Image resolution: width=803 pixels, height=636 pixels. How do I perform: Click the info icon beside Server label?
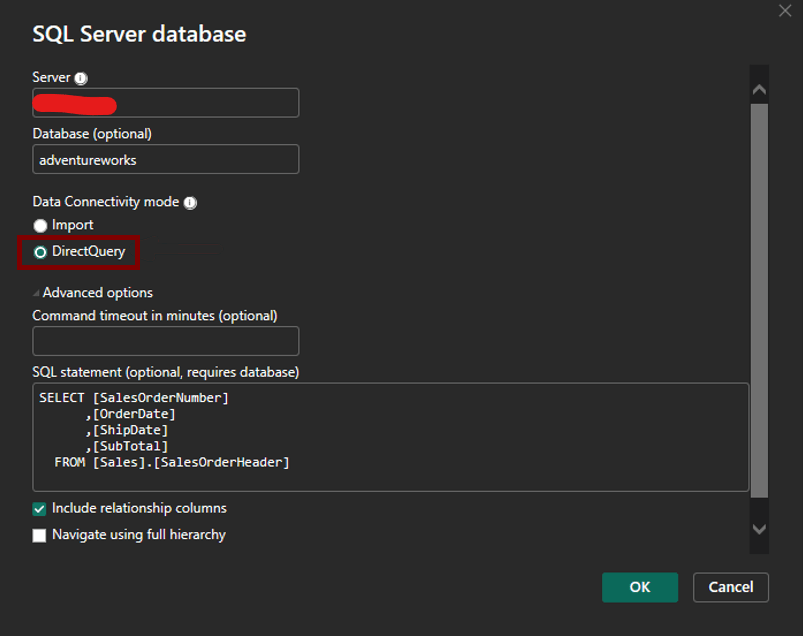pos(81,78)
